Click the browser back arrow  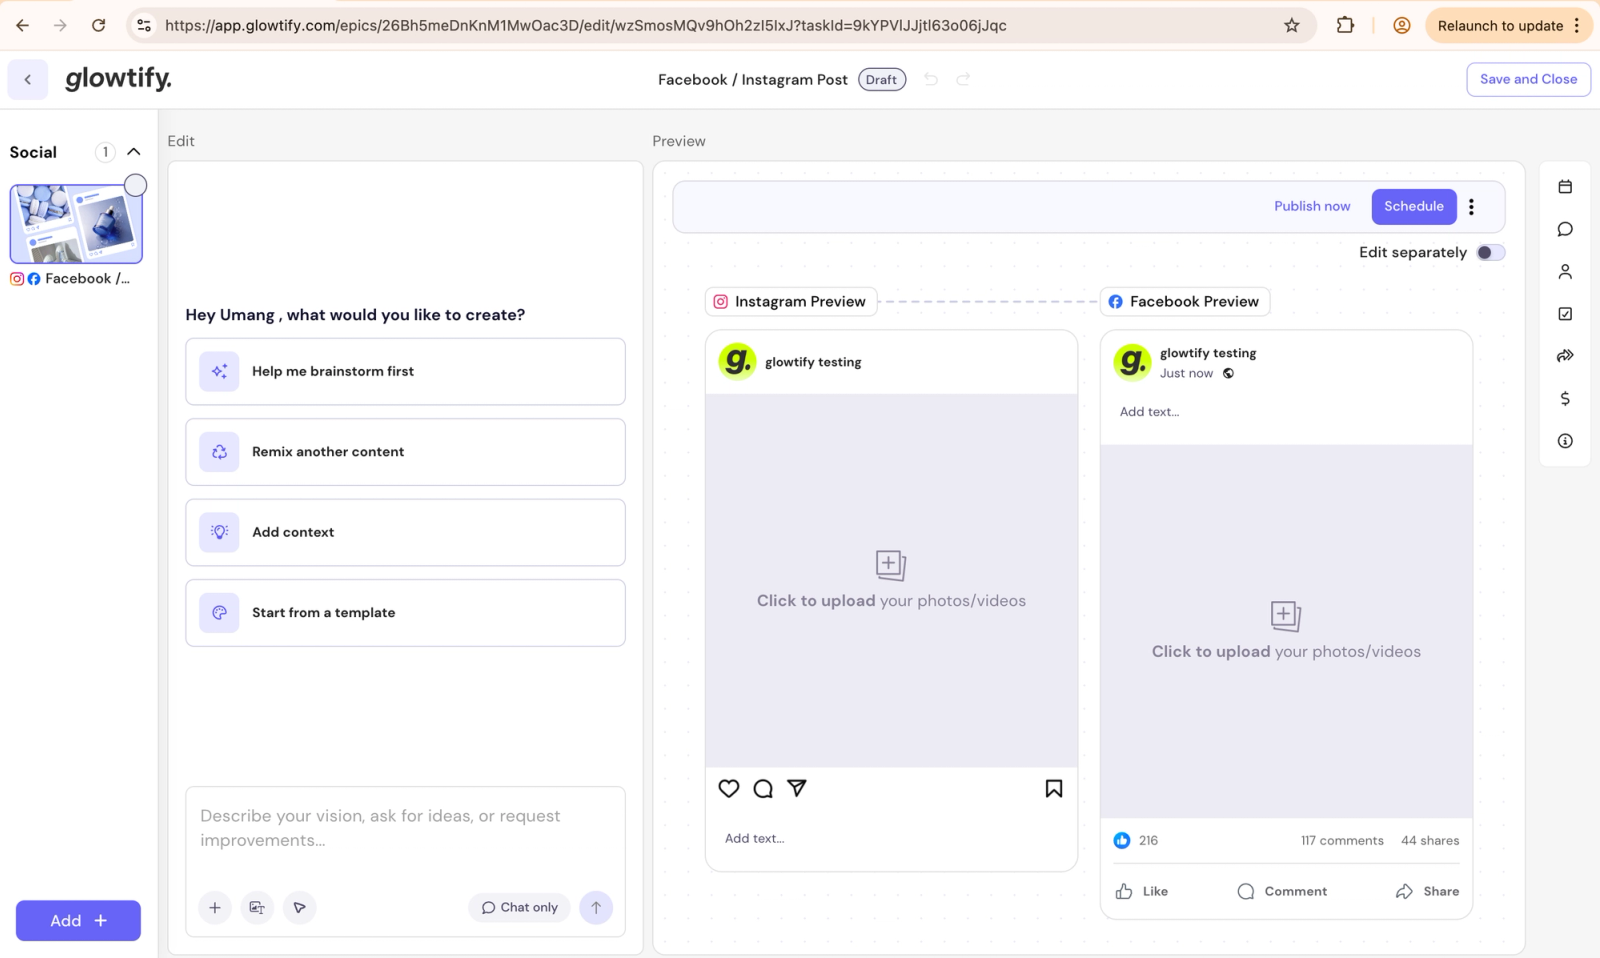[22, 26]
